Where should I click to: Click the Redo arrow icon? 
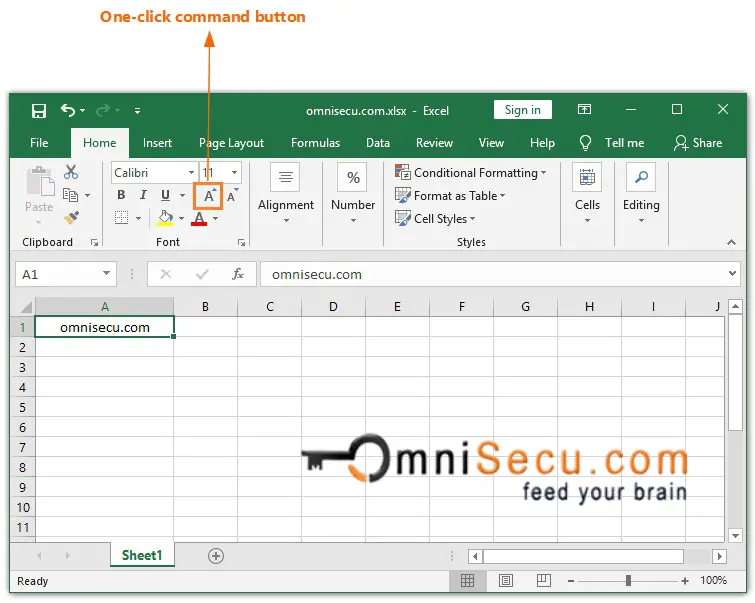(103, 111)
